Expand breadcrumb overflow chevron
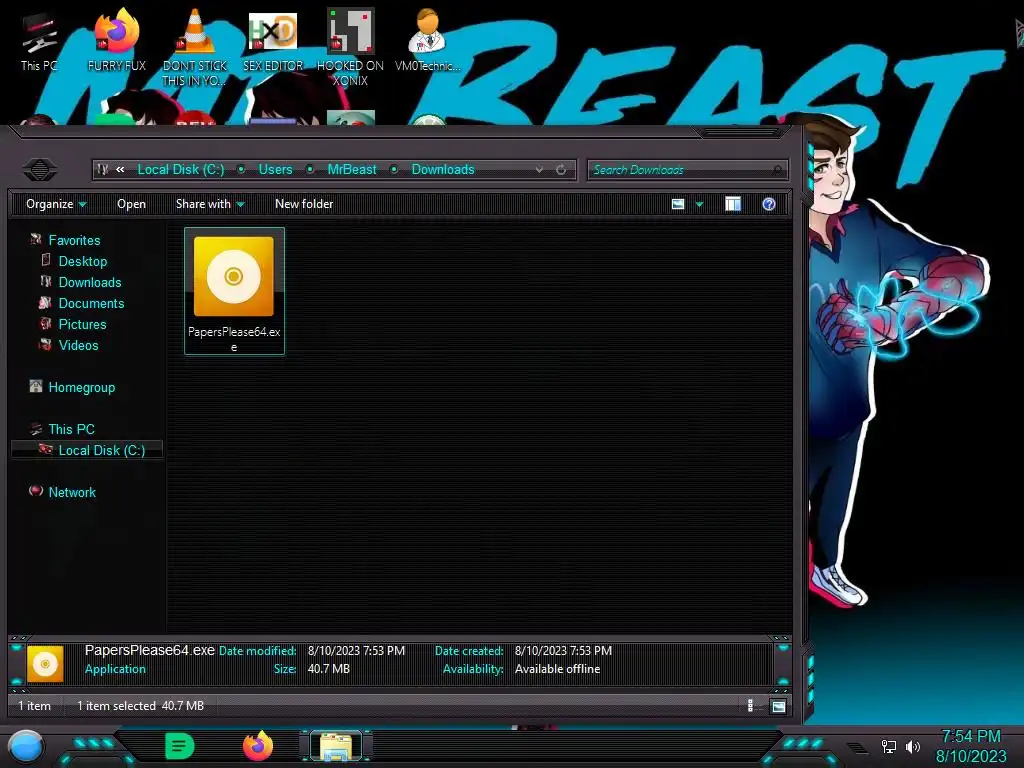The width and height of the screenshot is (1024, 768). click(120, 170)
